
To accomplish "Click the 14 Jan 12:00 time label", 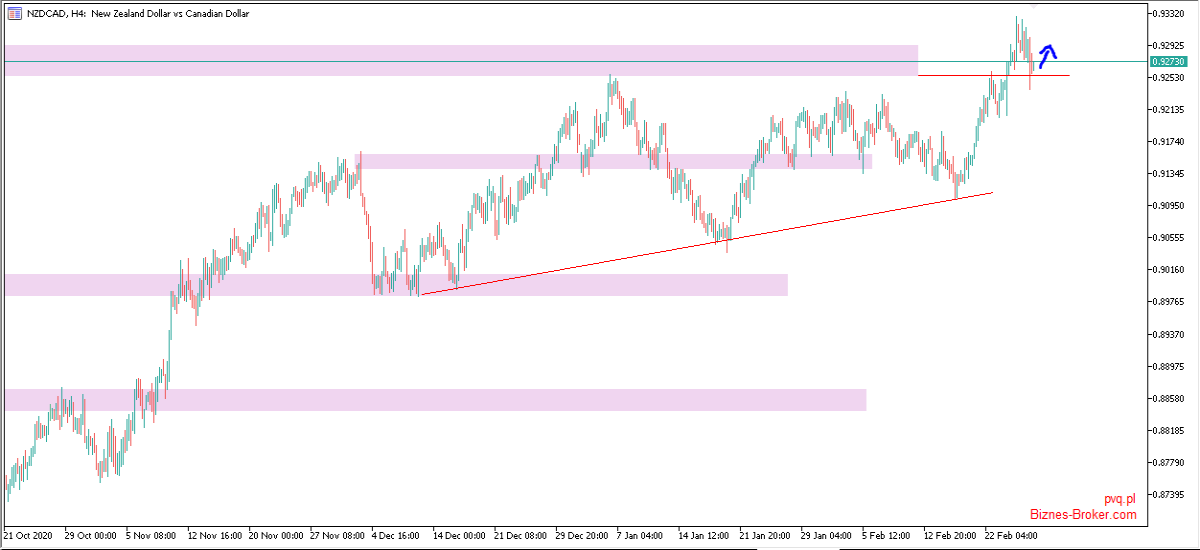I will (x=705, y=535).
